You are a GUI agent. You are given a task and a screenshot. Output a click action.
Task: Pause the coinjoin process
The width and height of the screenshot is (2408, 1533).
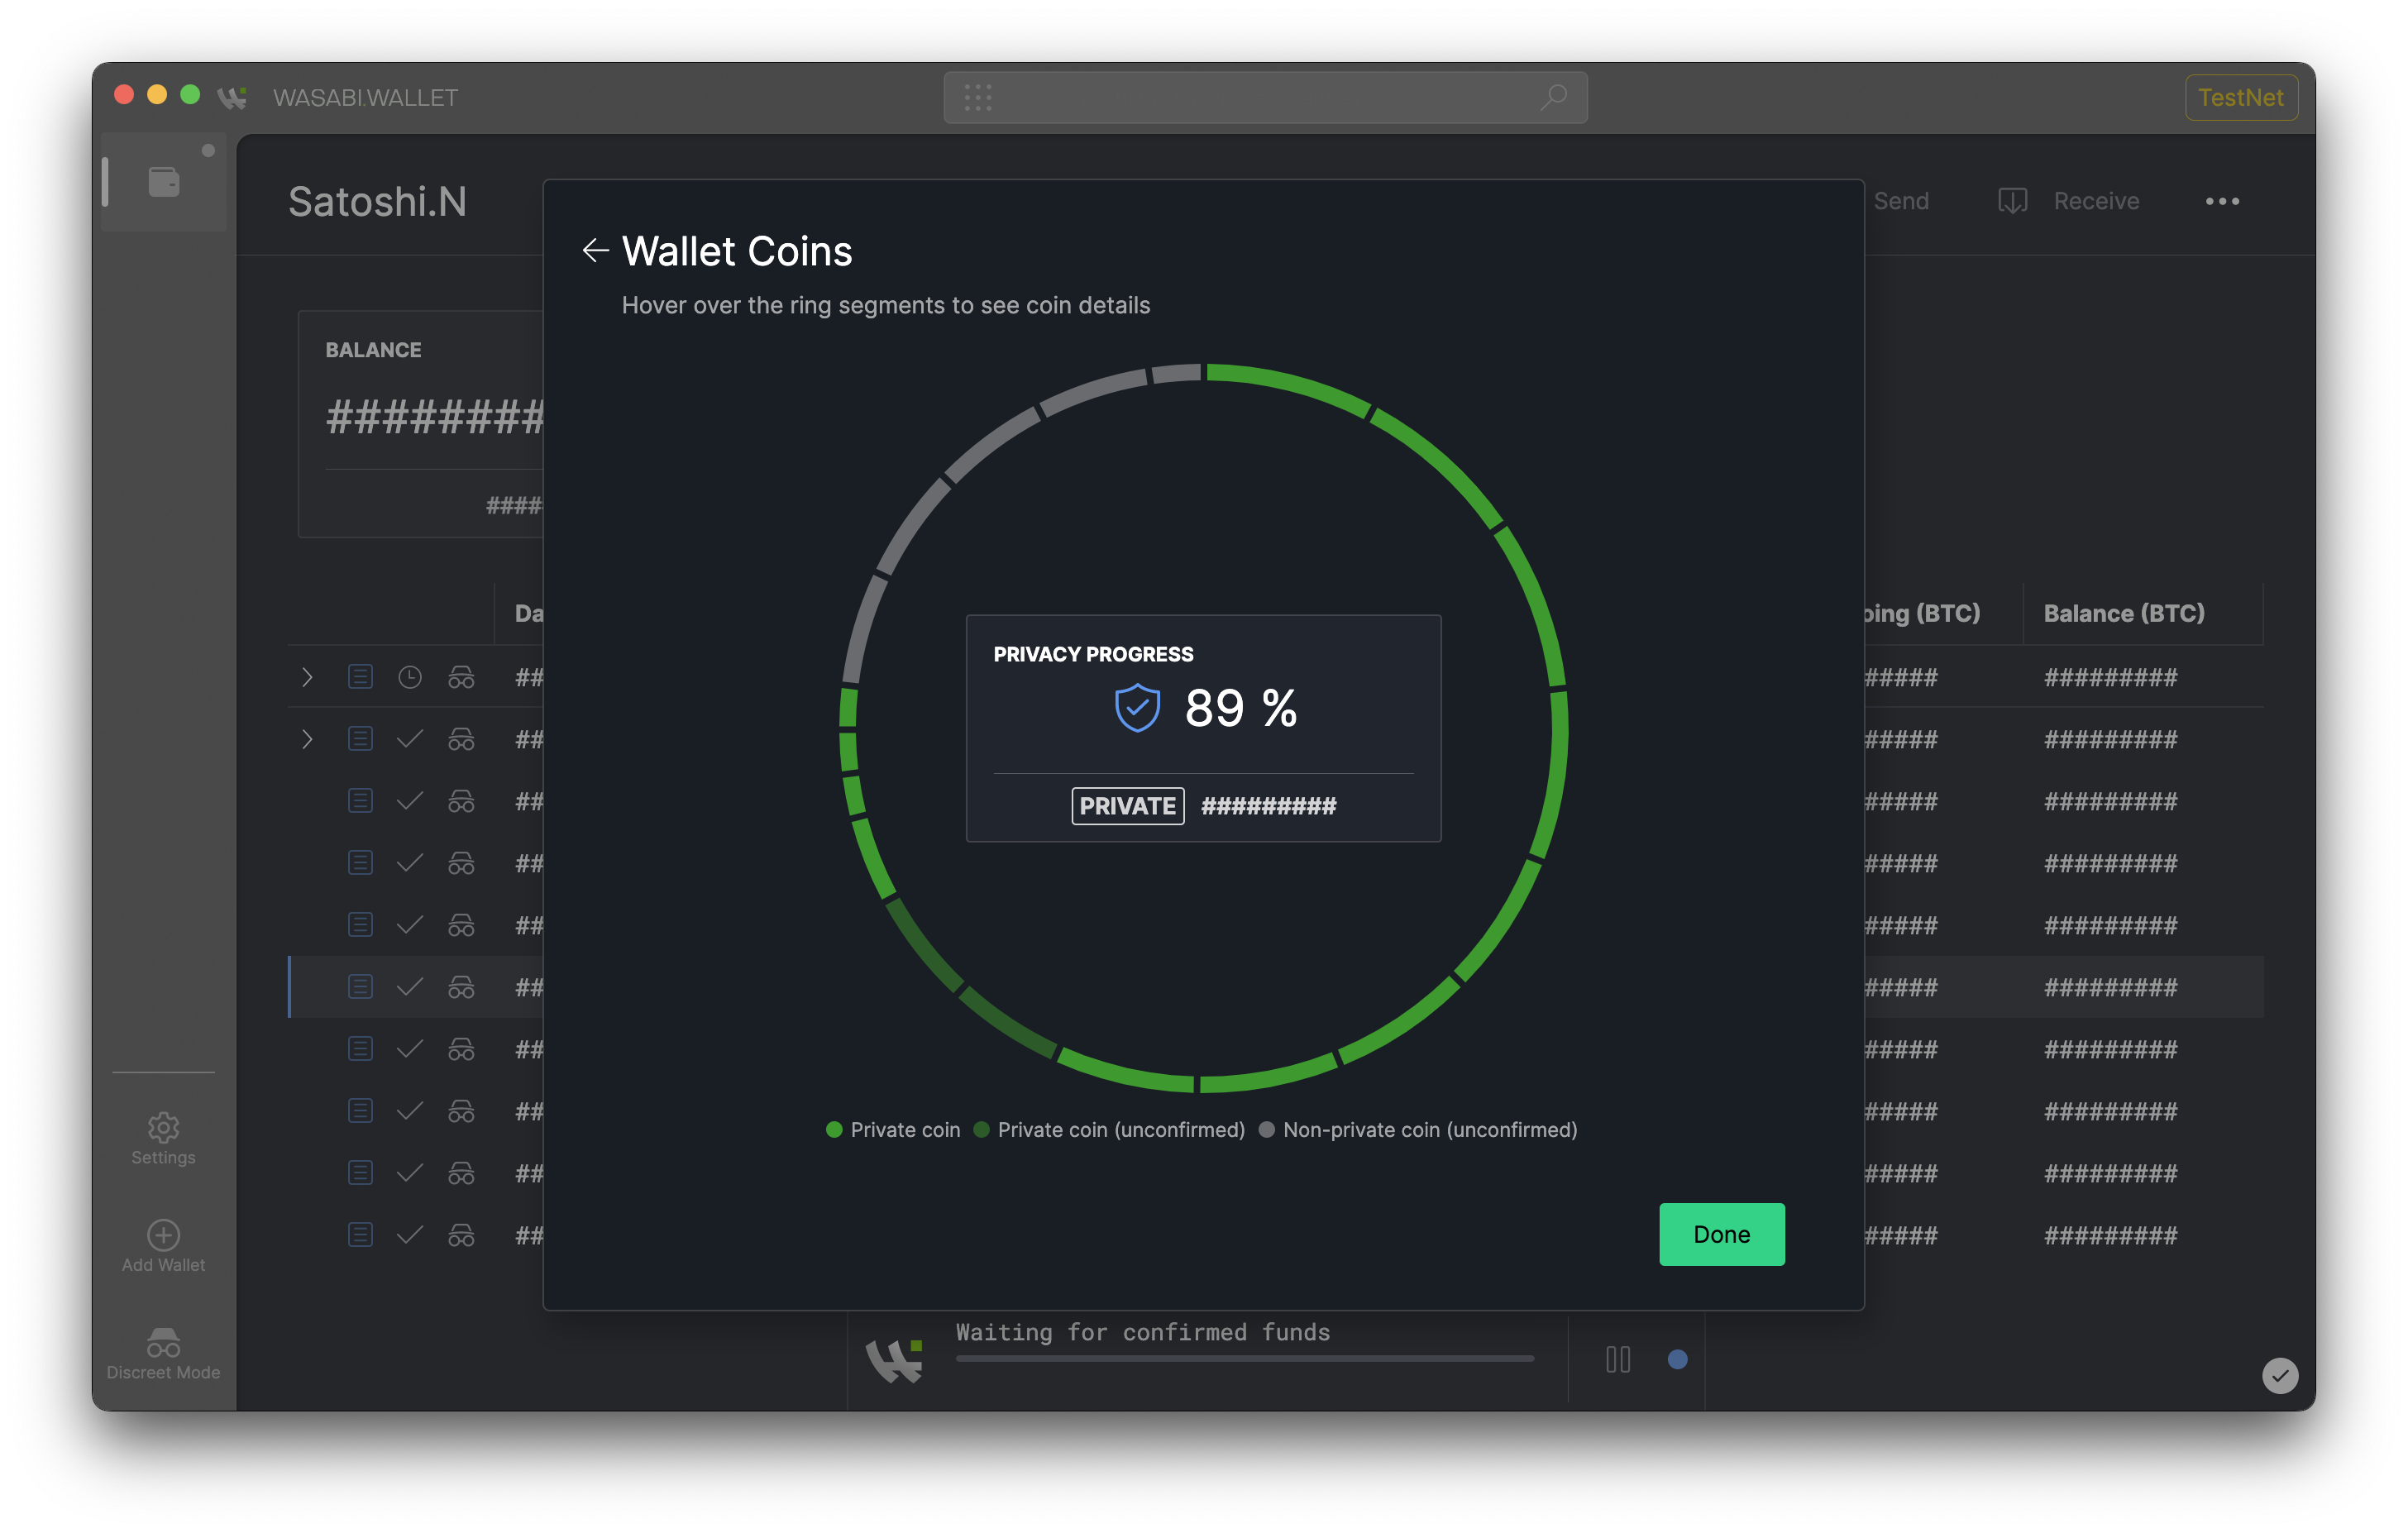1618,1359
